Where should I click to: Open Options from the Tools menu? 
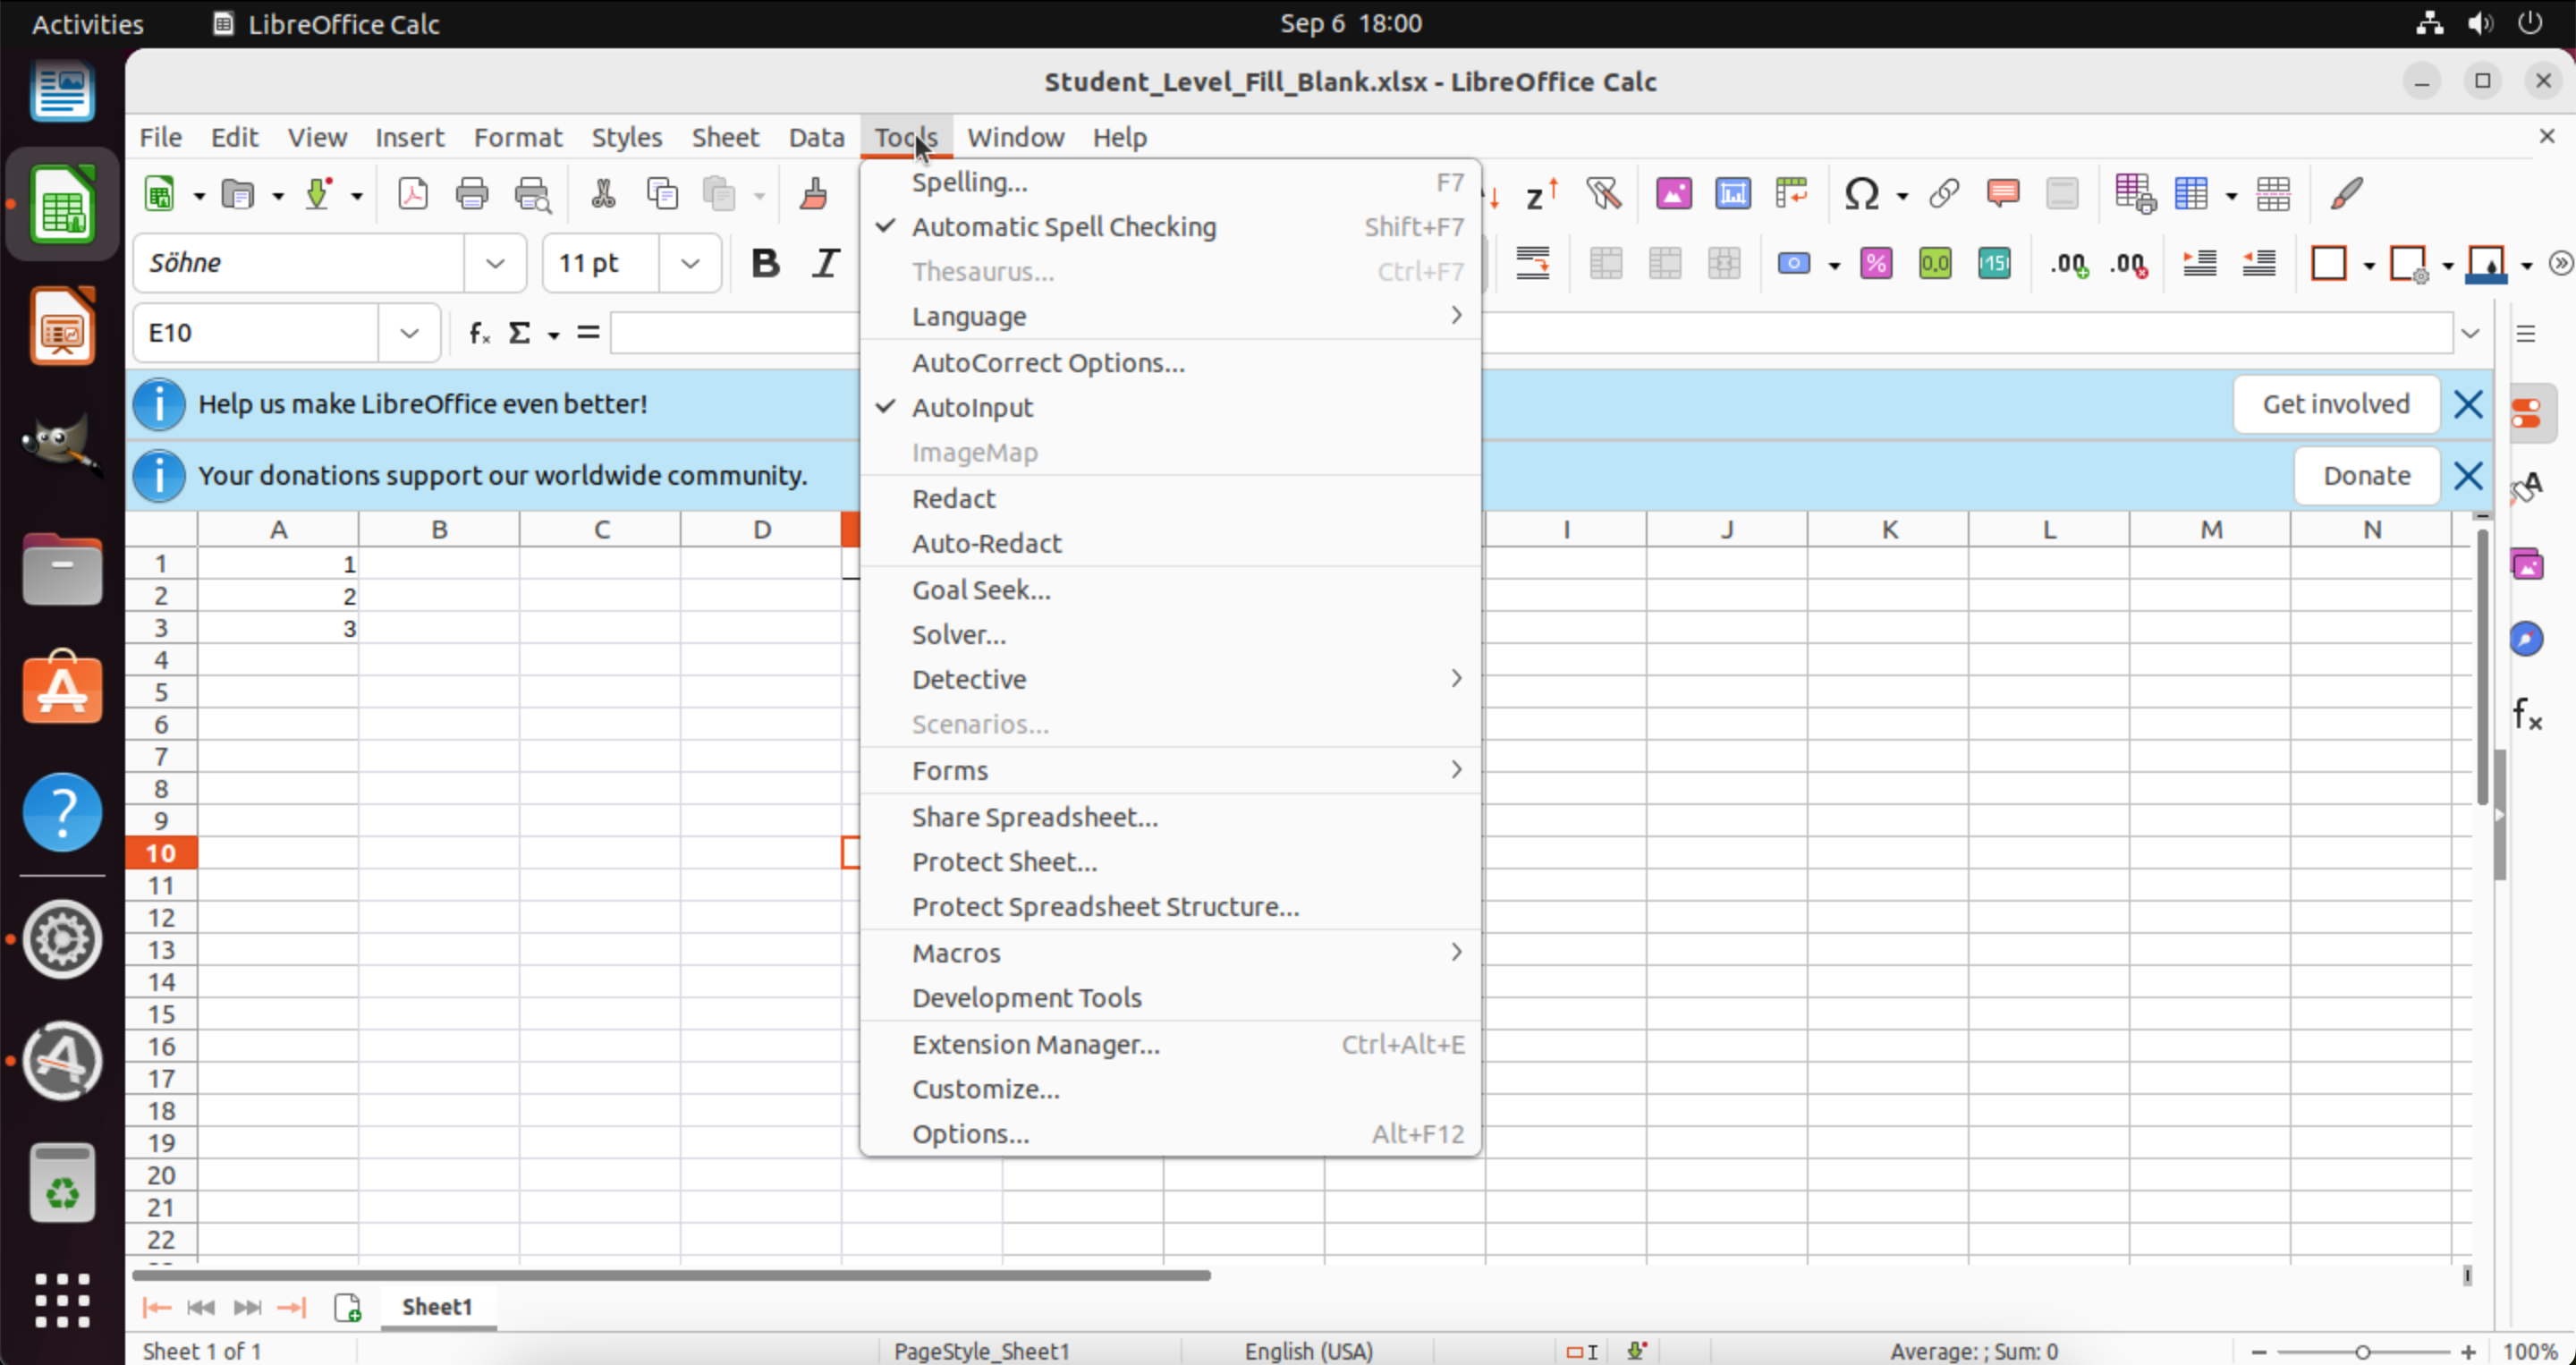[969, 1133]
